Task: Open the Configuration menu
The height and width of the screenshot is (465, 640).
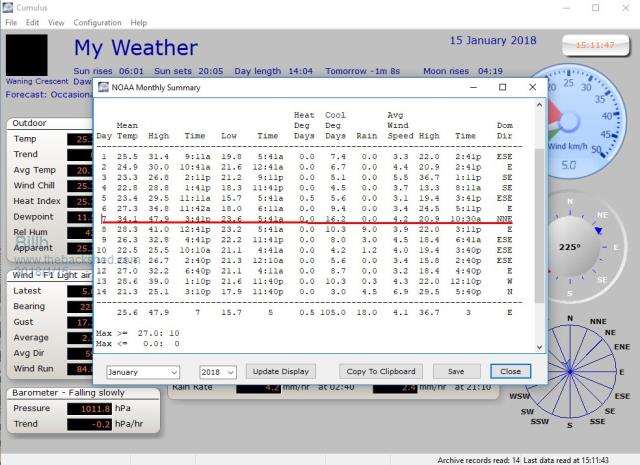Action: pos(97,22)
